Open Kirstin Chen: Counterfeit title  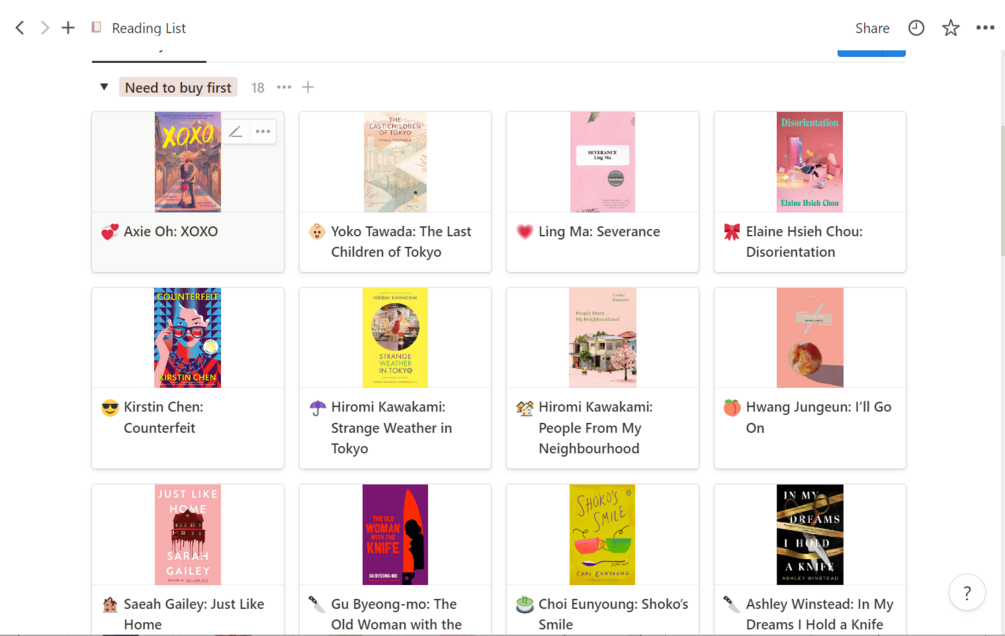point(163,417)
